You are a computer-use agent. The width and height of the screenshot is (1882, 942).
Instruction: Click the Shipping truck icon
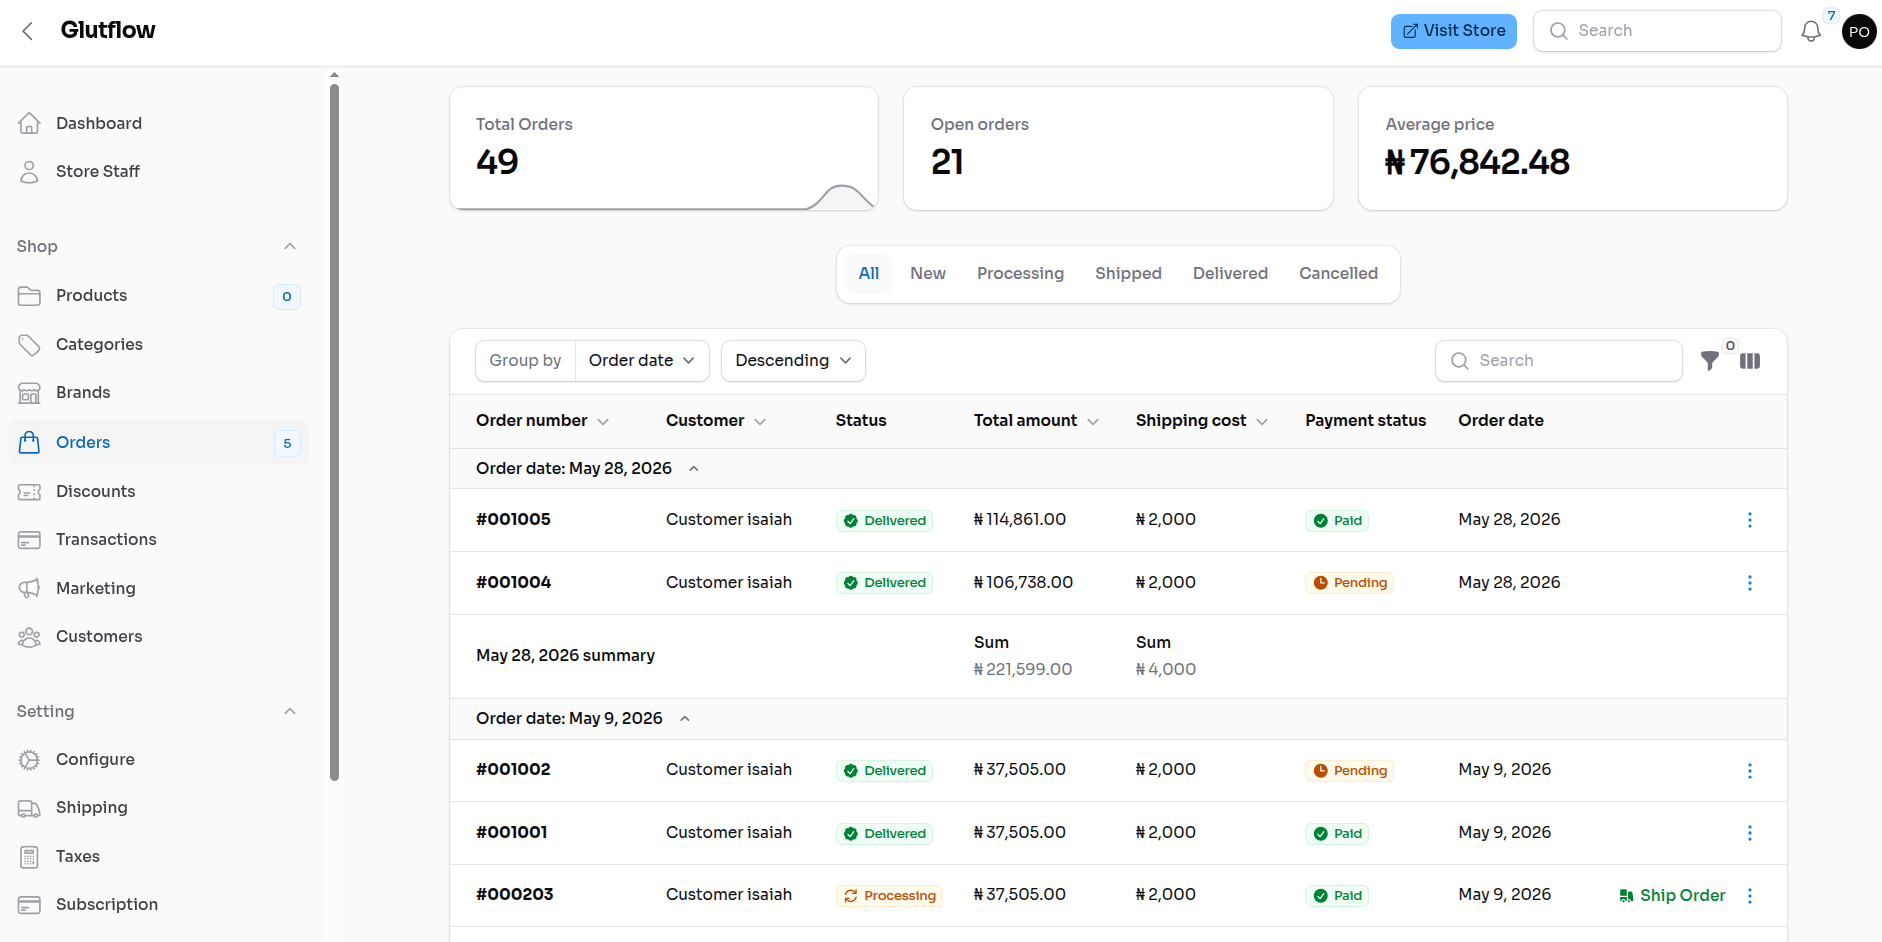click(30, 808)
